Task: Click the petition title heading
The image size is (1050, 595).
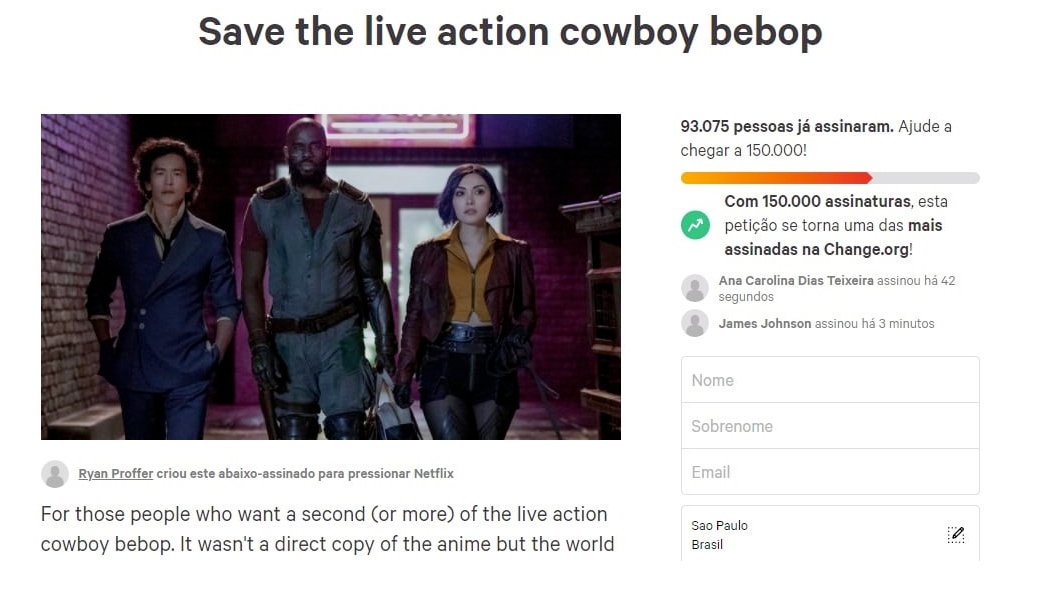Action: [x=510, y=32]
